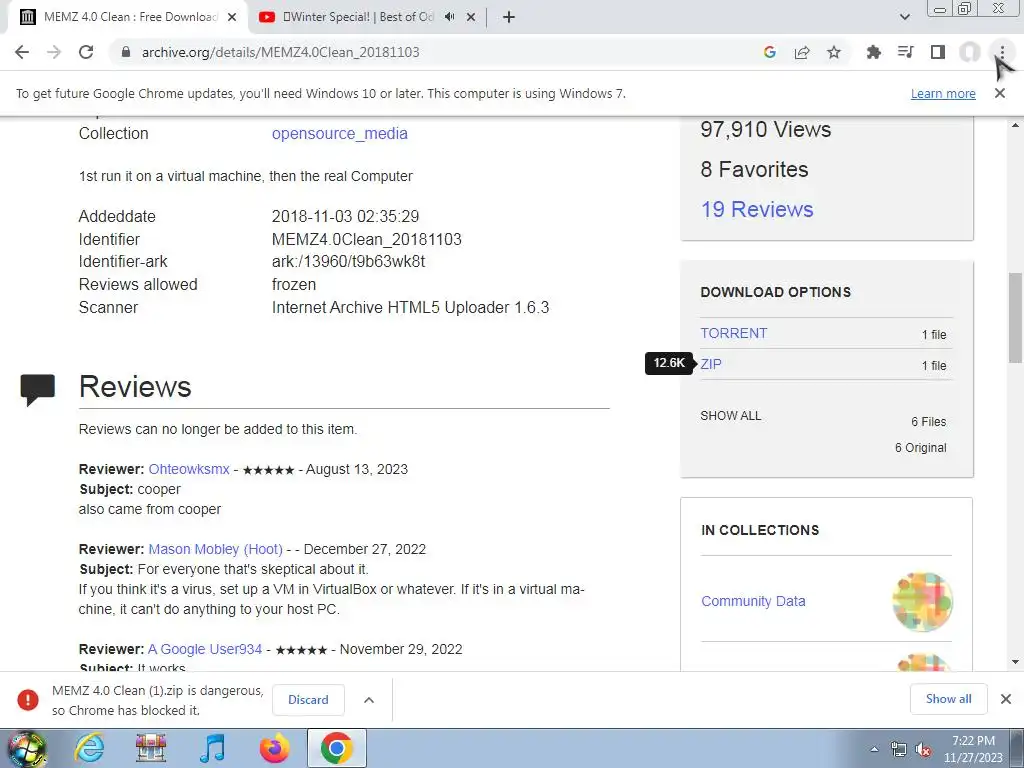Select the 8 Favorites text
This screenshot has height=768, width=1024.
[x=754, y=169]
